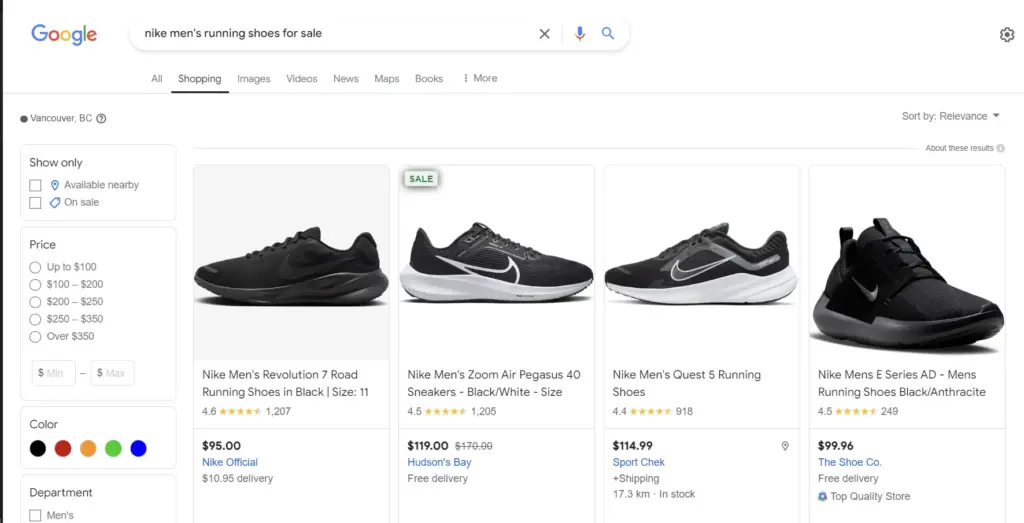Check the Available nearby checkbox
This screenshot has width=1024, height=523.
[35, 185]
